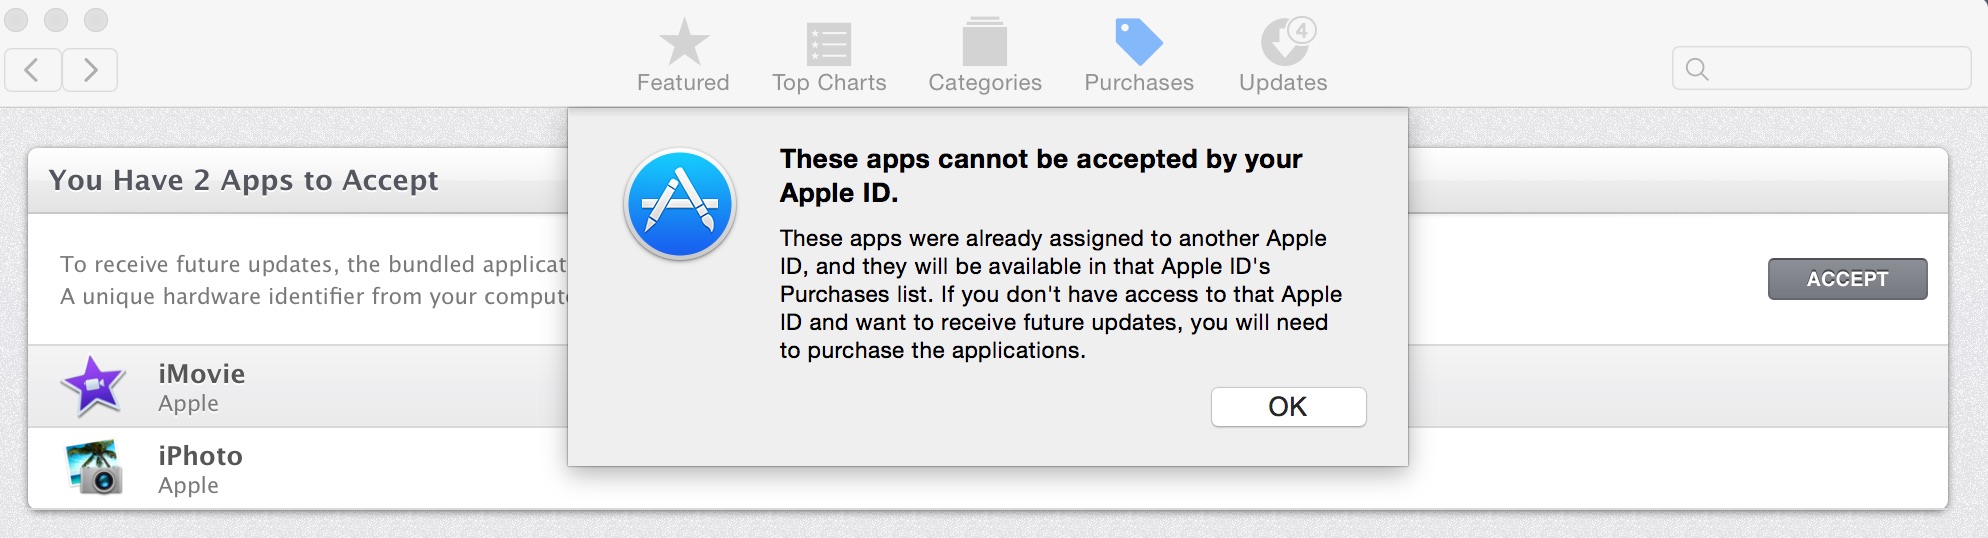This screenshot has height=538, width=1988.
Task: Select the iMovie app name
Action: point(201,374)
